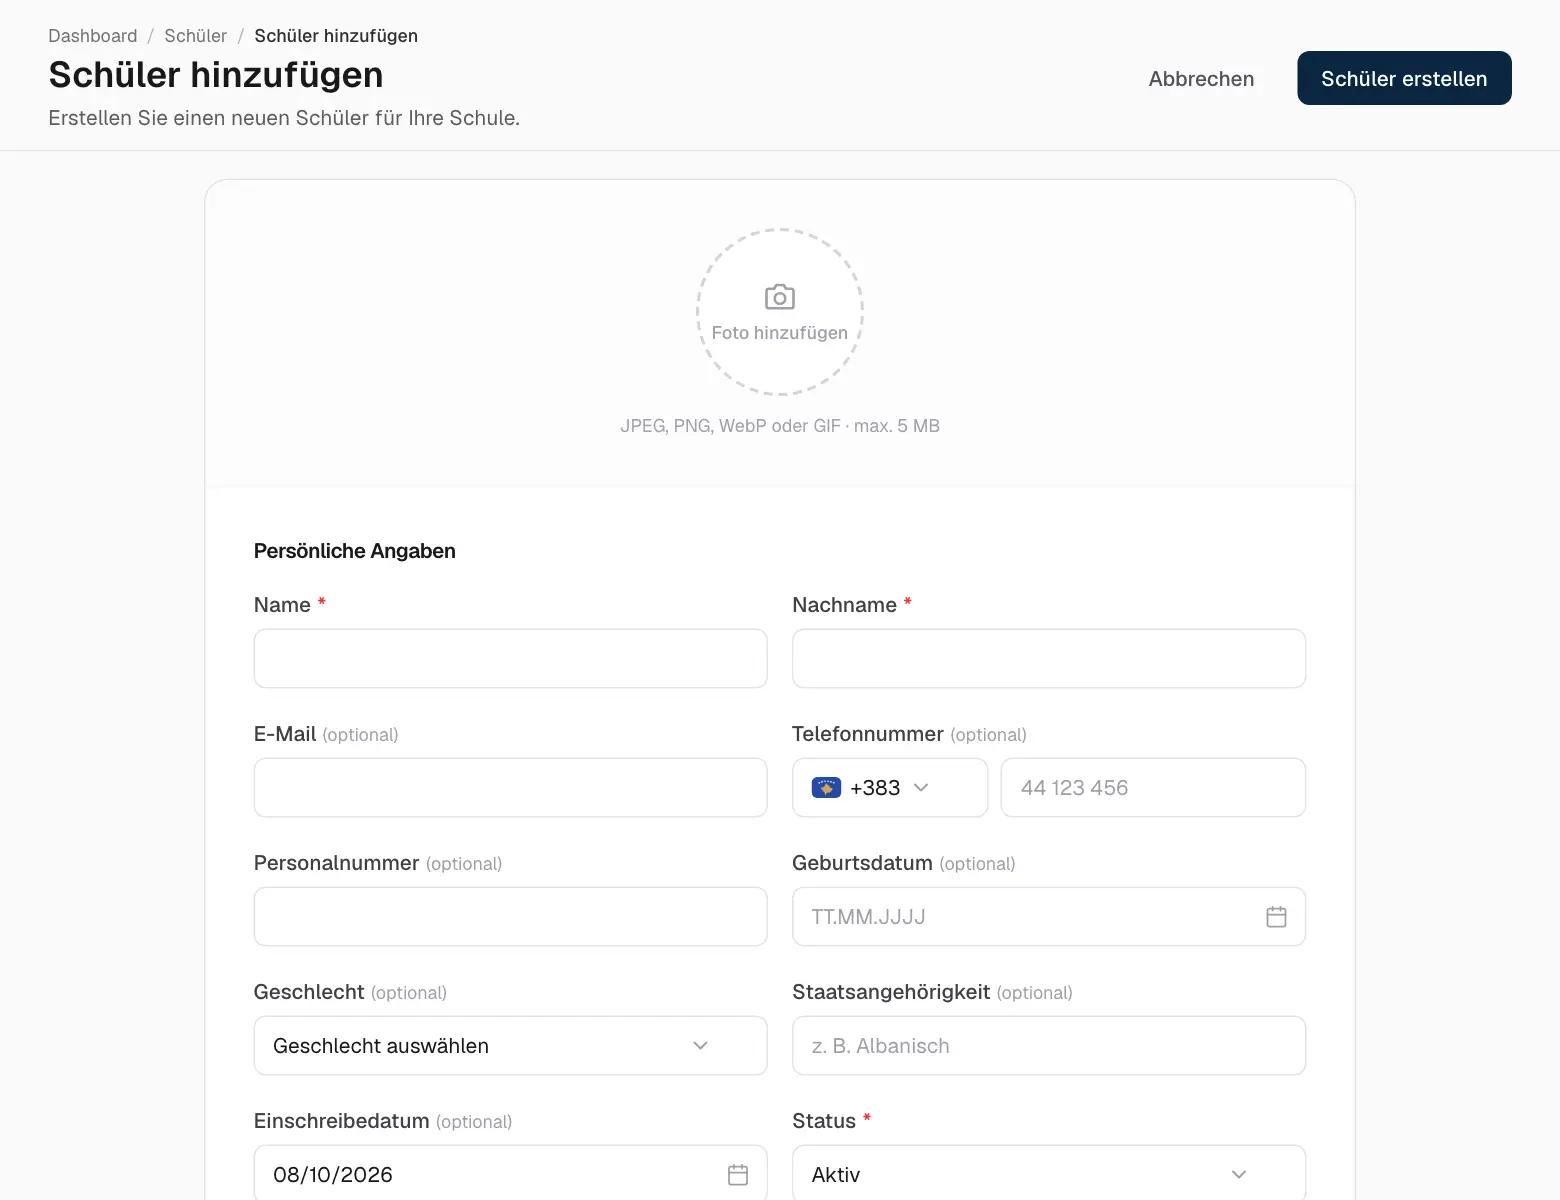Click the camera icon to add photo
This screenshot has height=1200, width=1560.
tap(780, 297)
